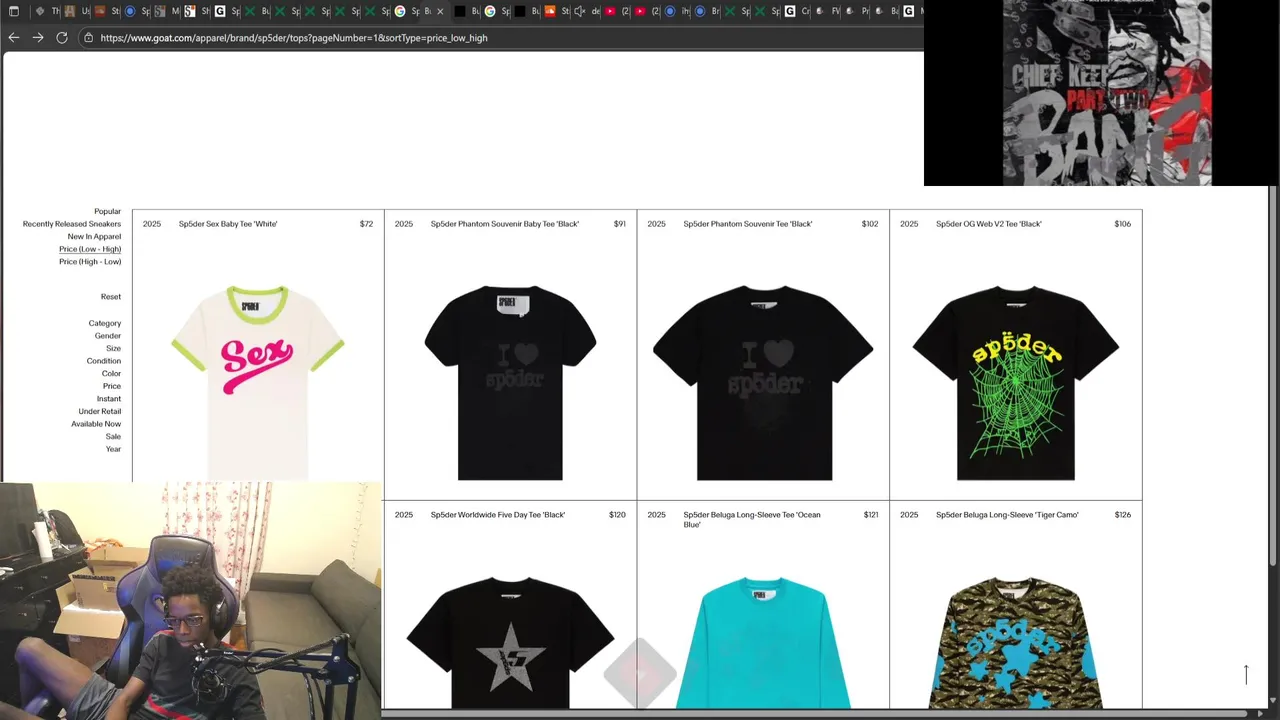Select Price (Low - High) sorting

point(90,249)
